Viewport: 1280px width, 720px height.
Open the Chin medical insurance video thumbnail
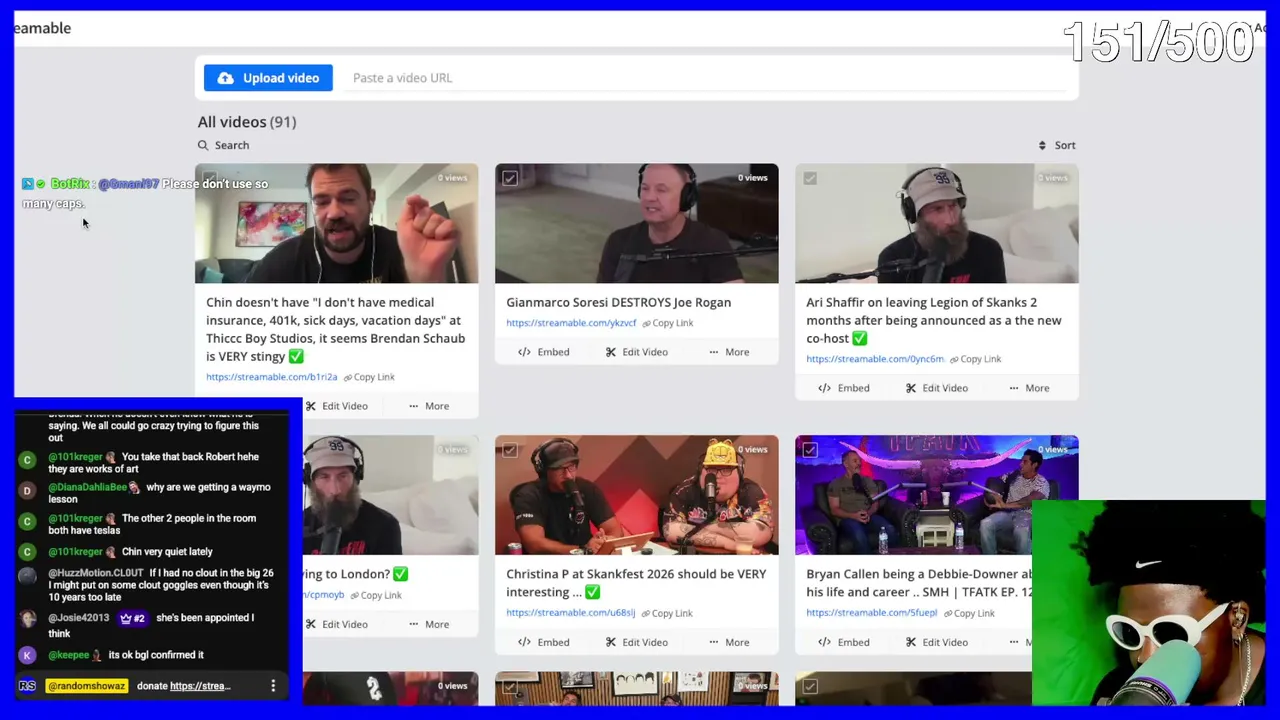pos(336,224)
